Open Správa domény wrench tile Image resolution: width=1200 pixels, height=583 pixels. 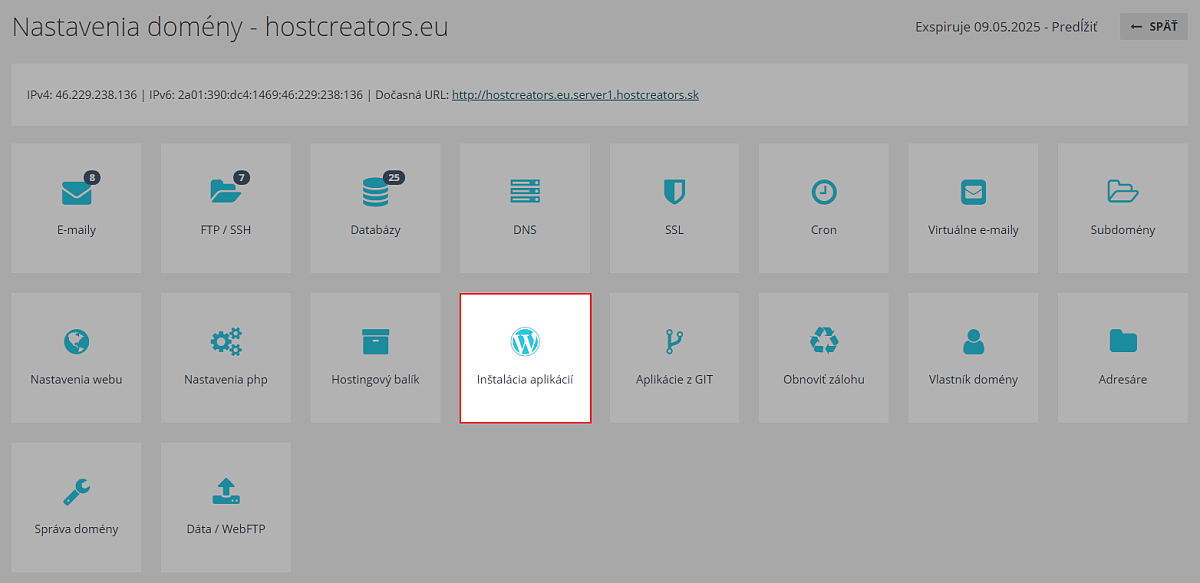[76, 508]
